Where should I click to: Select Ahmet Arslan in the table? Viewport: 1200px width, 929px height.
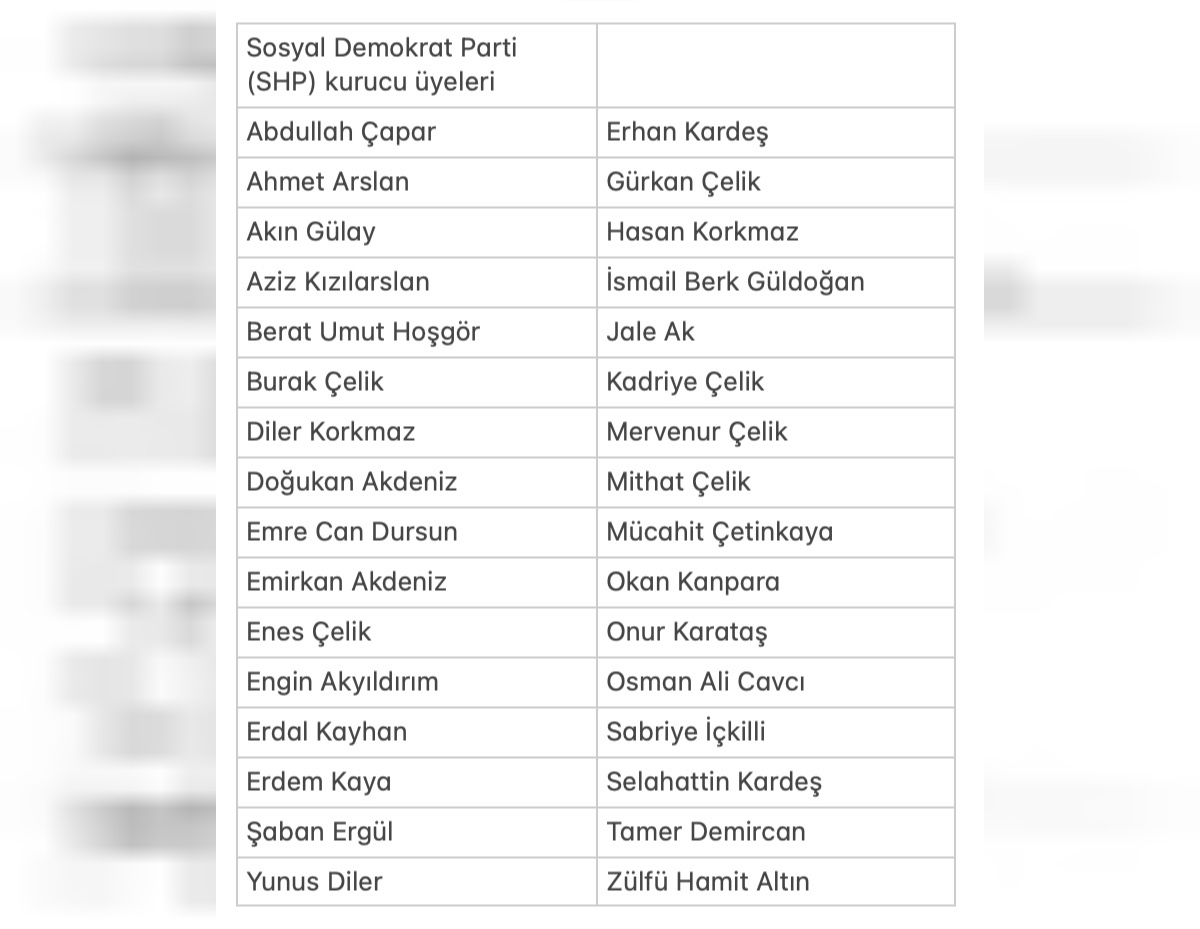coord(328,182)
